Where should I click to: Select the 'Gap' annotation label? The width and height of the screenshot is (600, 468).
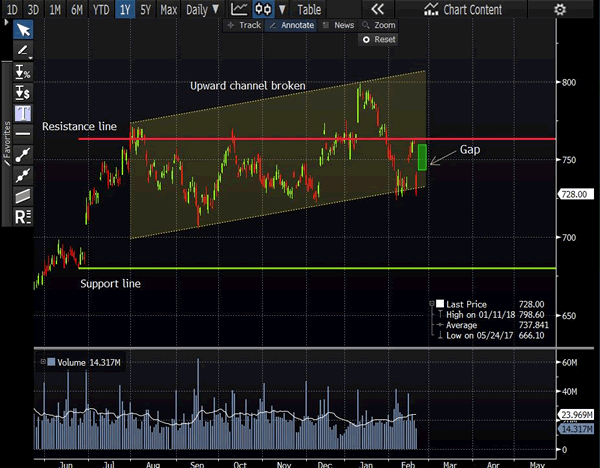coord(470,149)
